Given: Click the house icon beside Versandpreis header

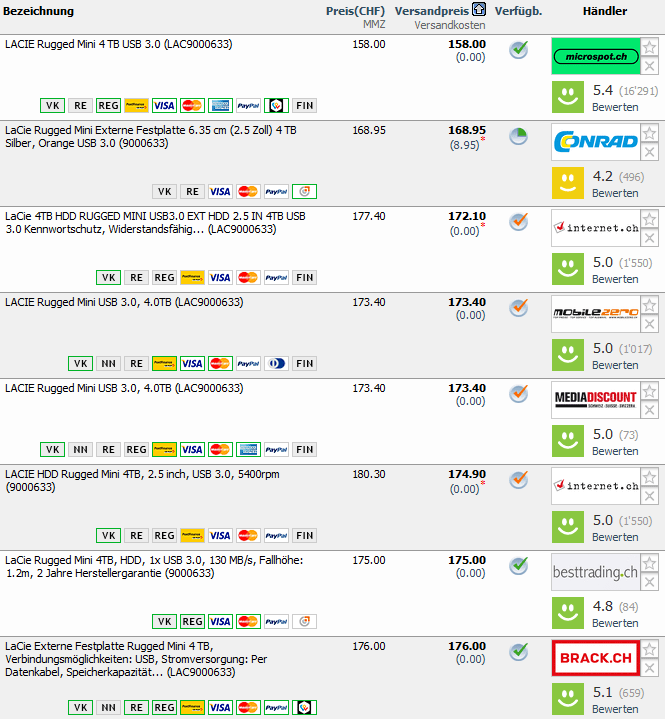Looking at the screenshot, I should pos(479,11).
